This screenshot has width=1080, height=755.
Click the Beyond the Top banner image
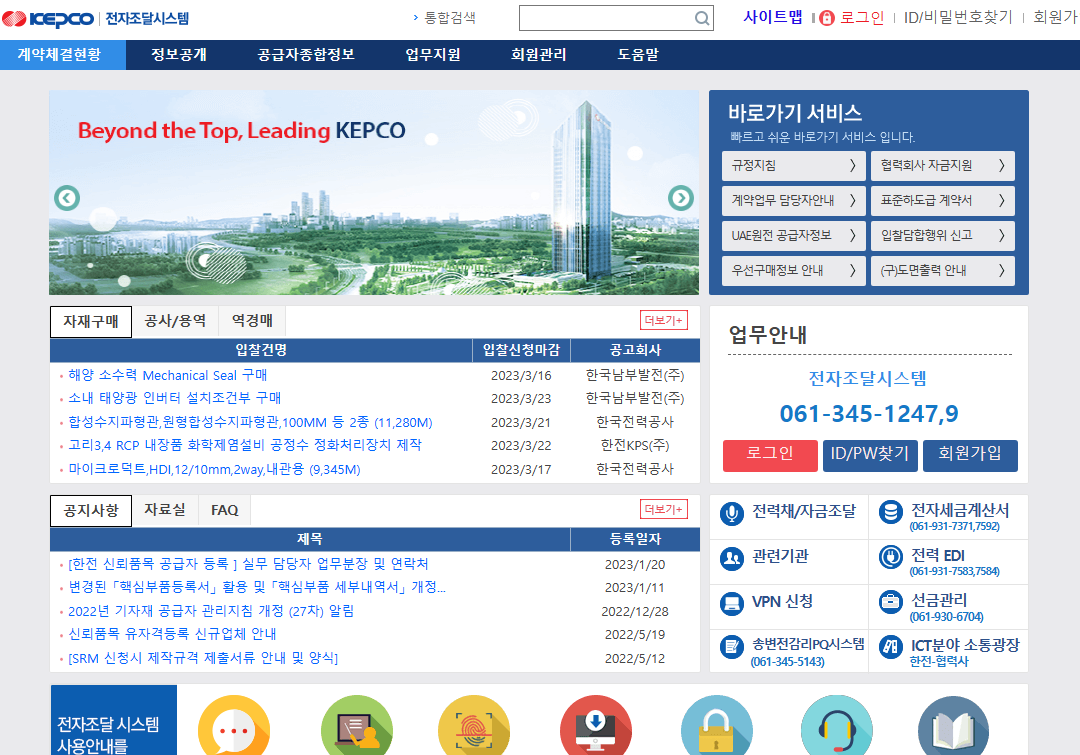coord(374,192)
